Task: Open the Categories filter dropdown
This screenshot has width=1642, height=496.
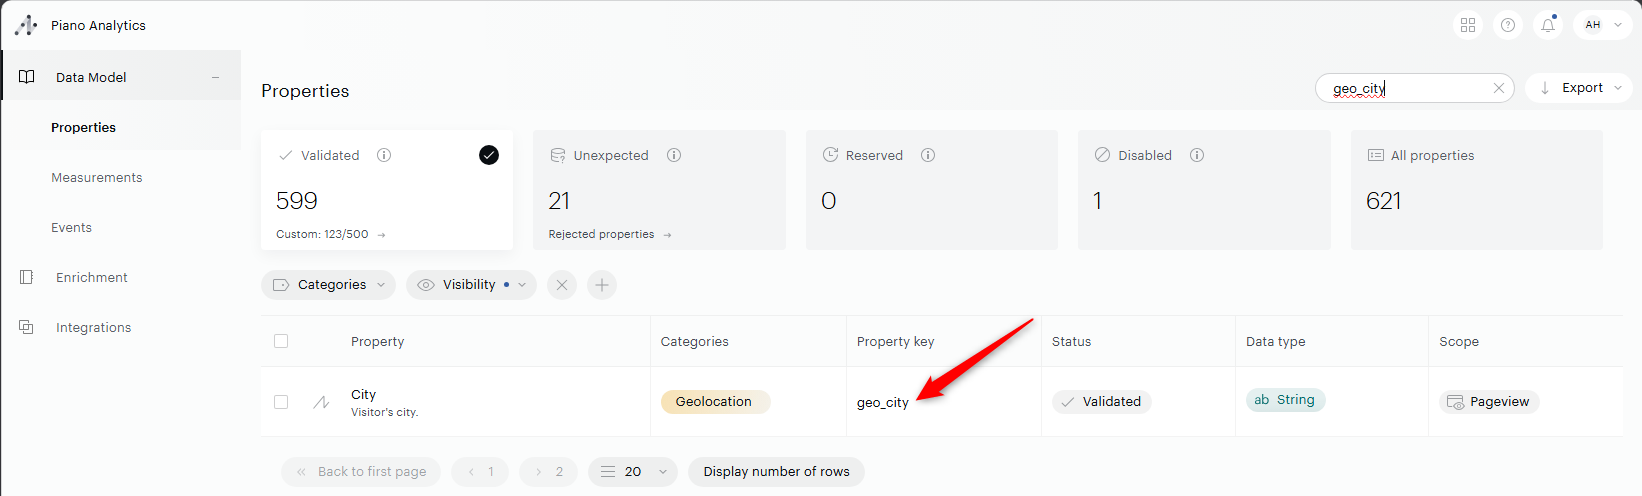Action: click(x=328, y=285)
